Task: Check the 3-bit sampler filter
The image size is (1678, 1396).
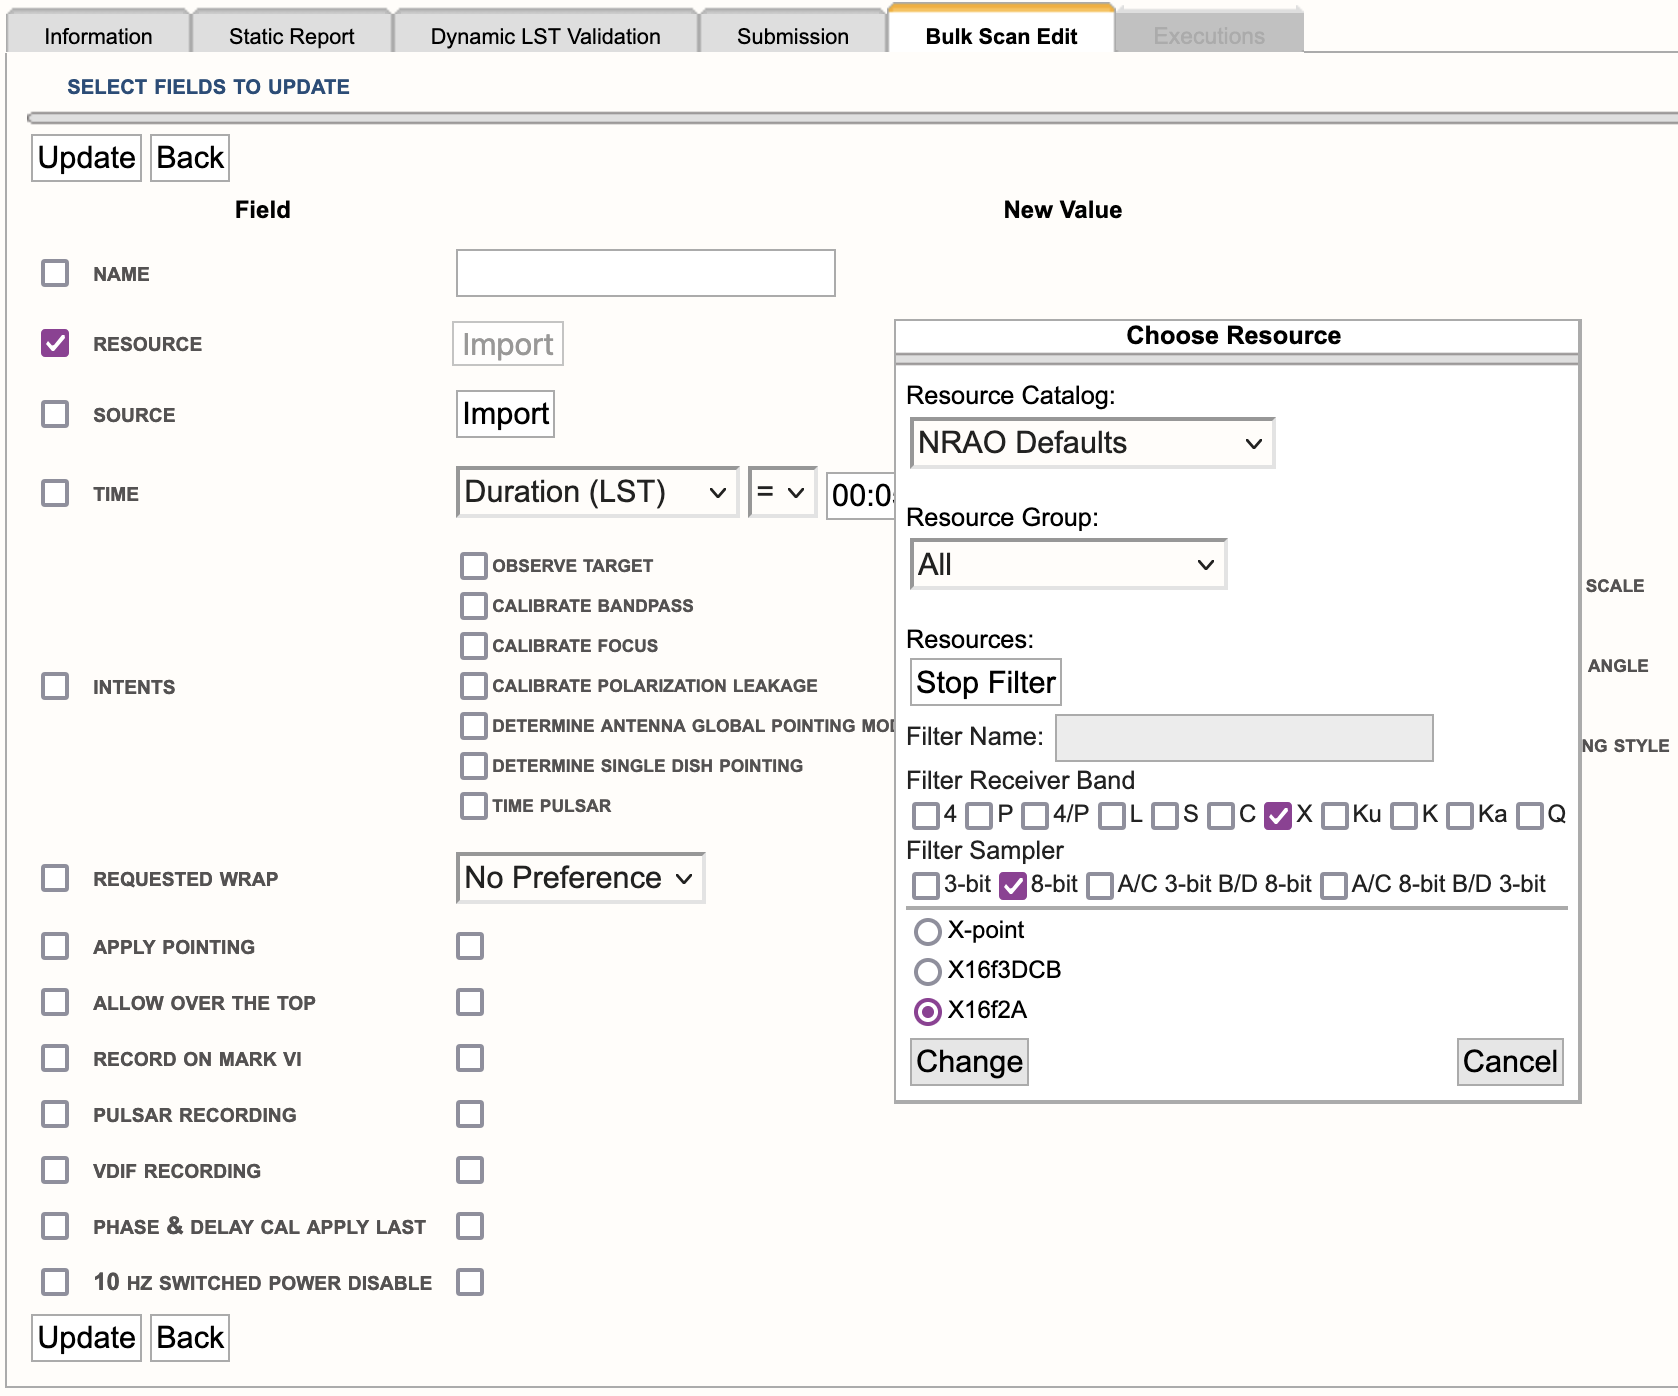Action: [926, 885]
